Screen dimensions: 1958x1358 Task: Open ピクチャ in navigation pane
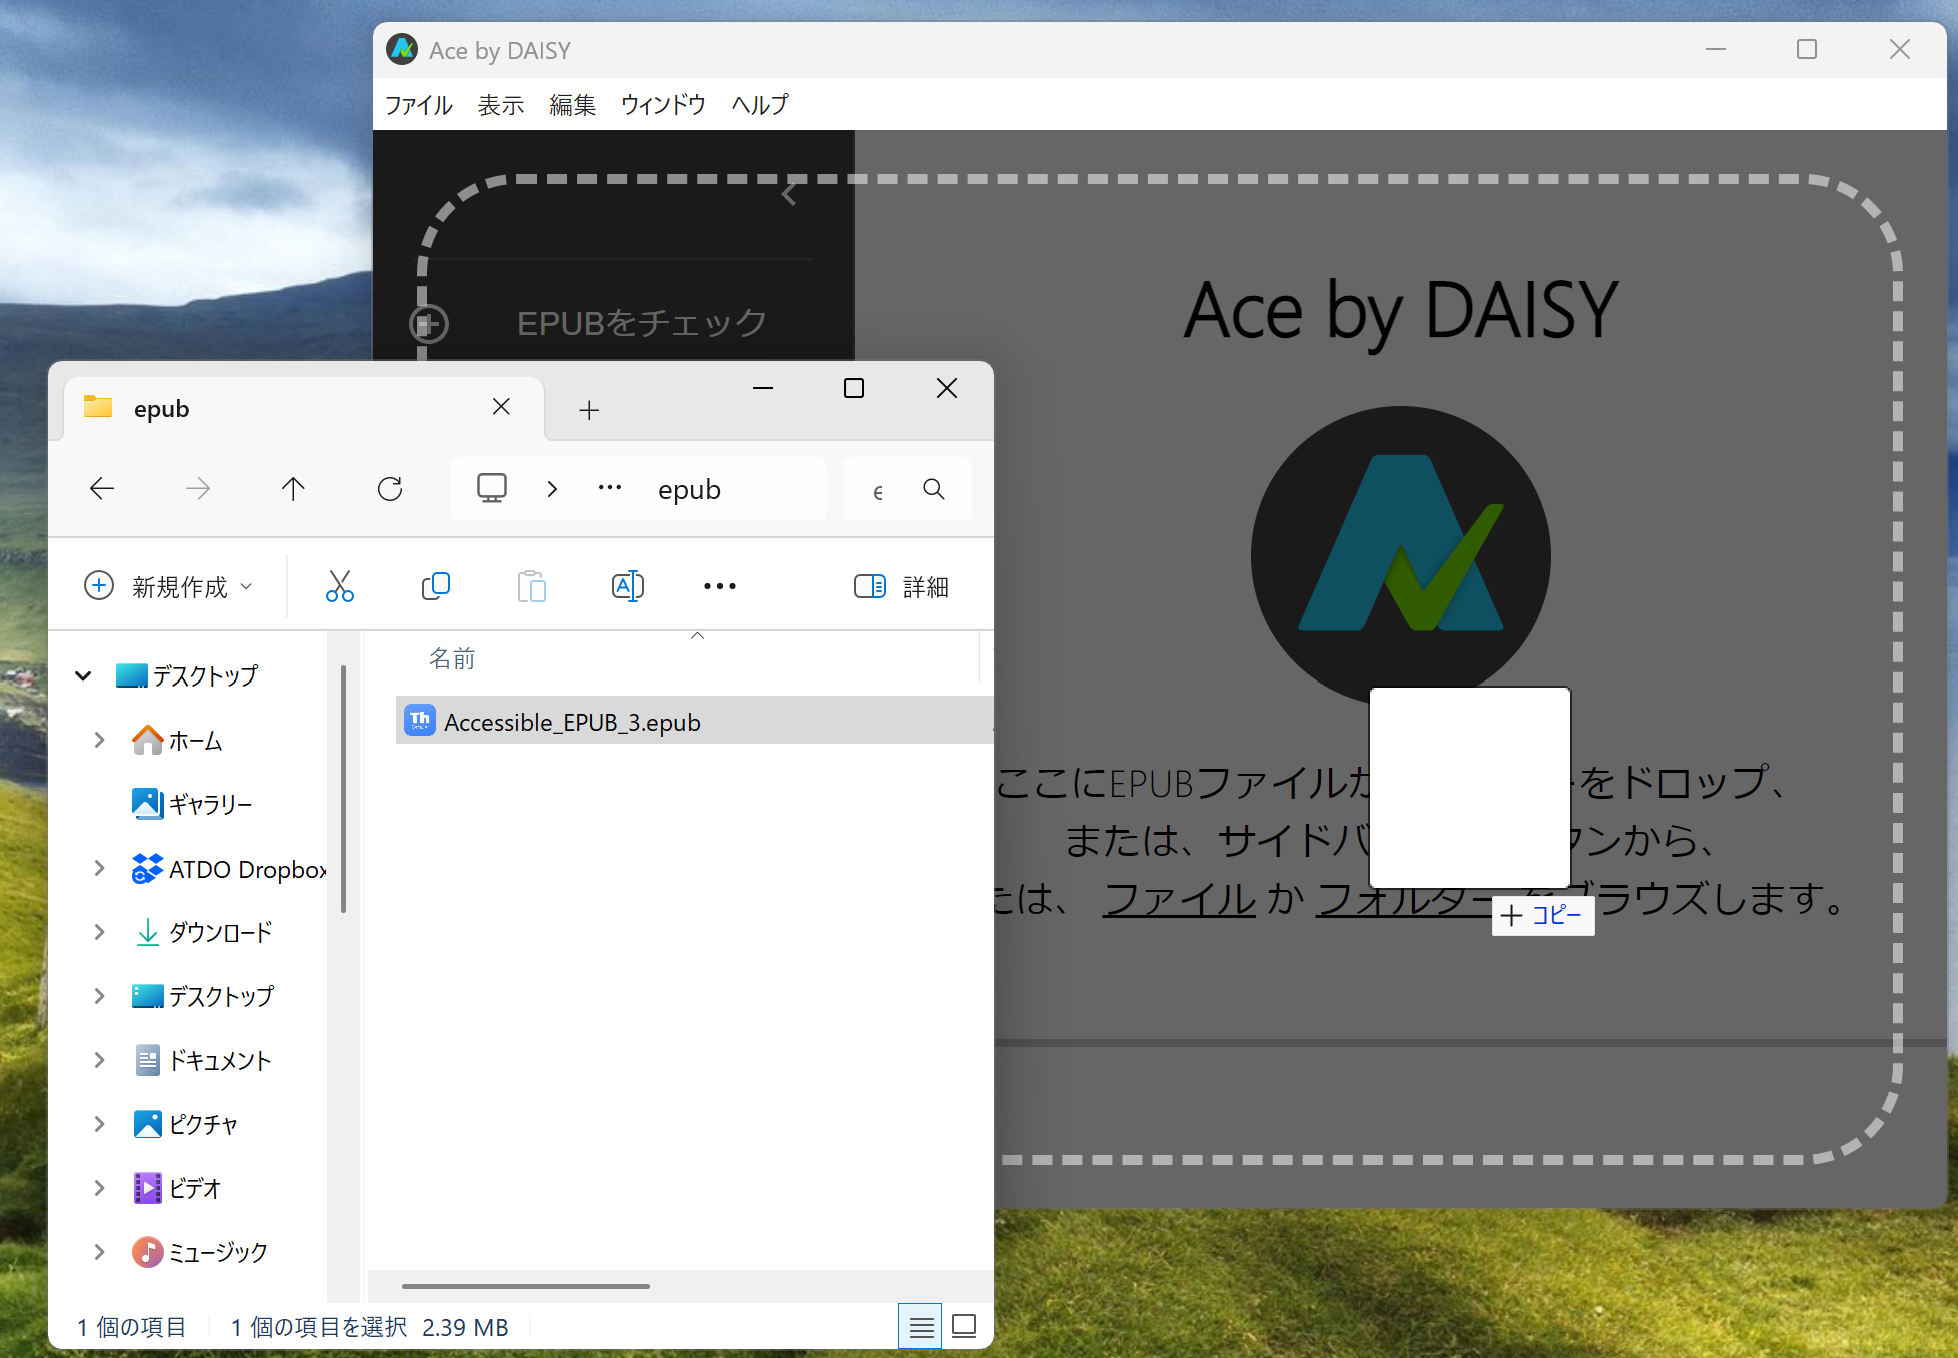pos(186,1124)
